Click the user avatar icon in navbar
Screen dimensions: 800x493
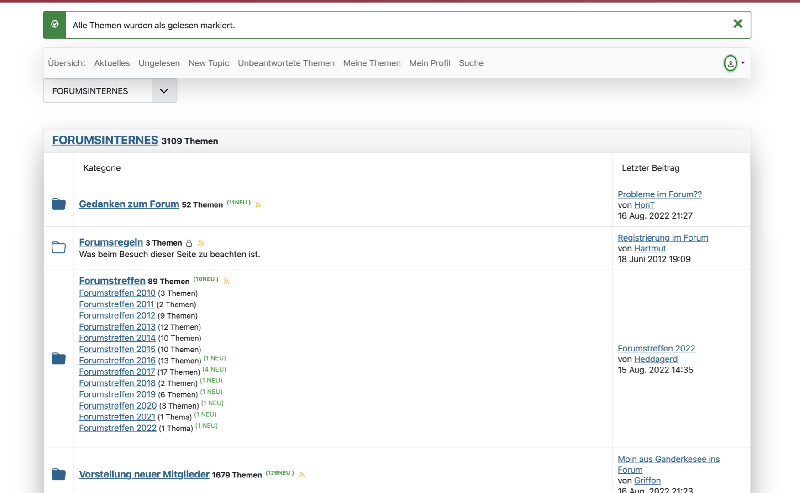(x=730, y=63)
